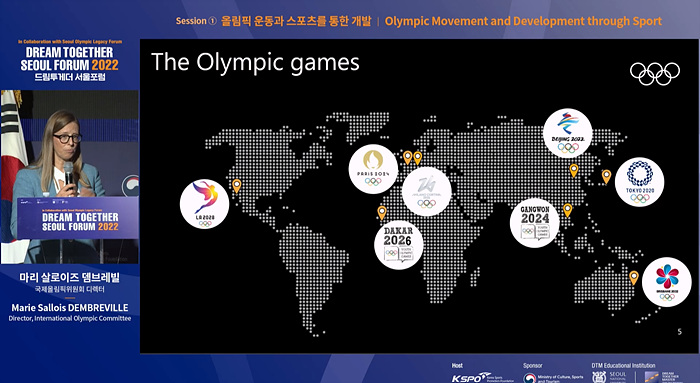Click the slide page number 5
The height and width of the screenshot is (383, 700).
(679, 331)
